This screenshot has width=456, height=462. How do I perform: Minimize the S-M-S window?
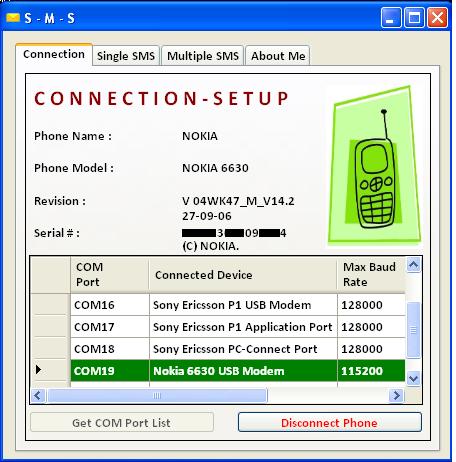click(391, 18)
